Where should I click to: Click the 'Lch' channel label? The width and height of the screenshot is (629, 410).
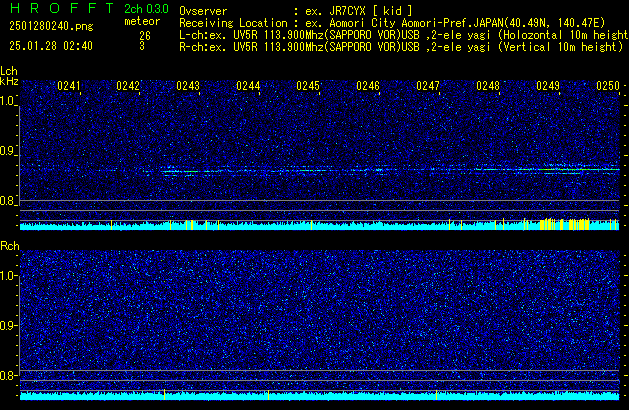point(9,71)
